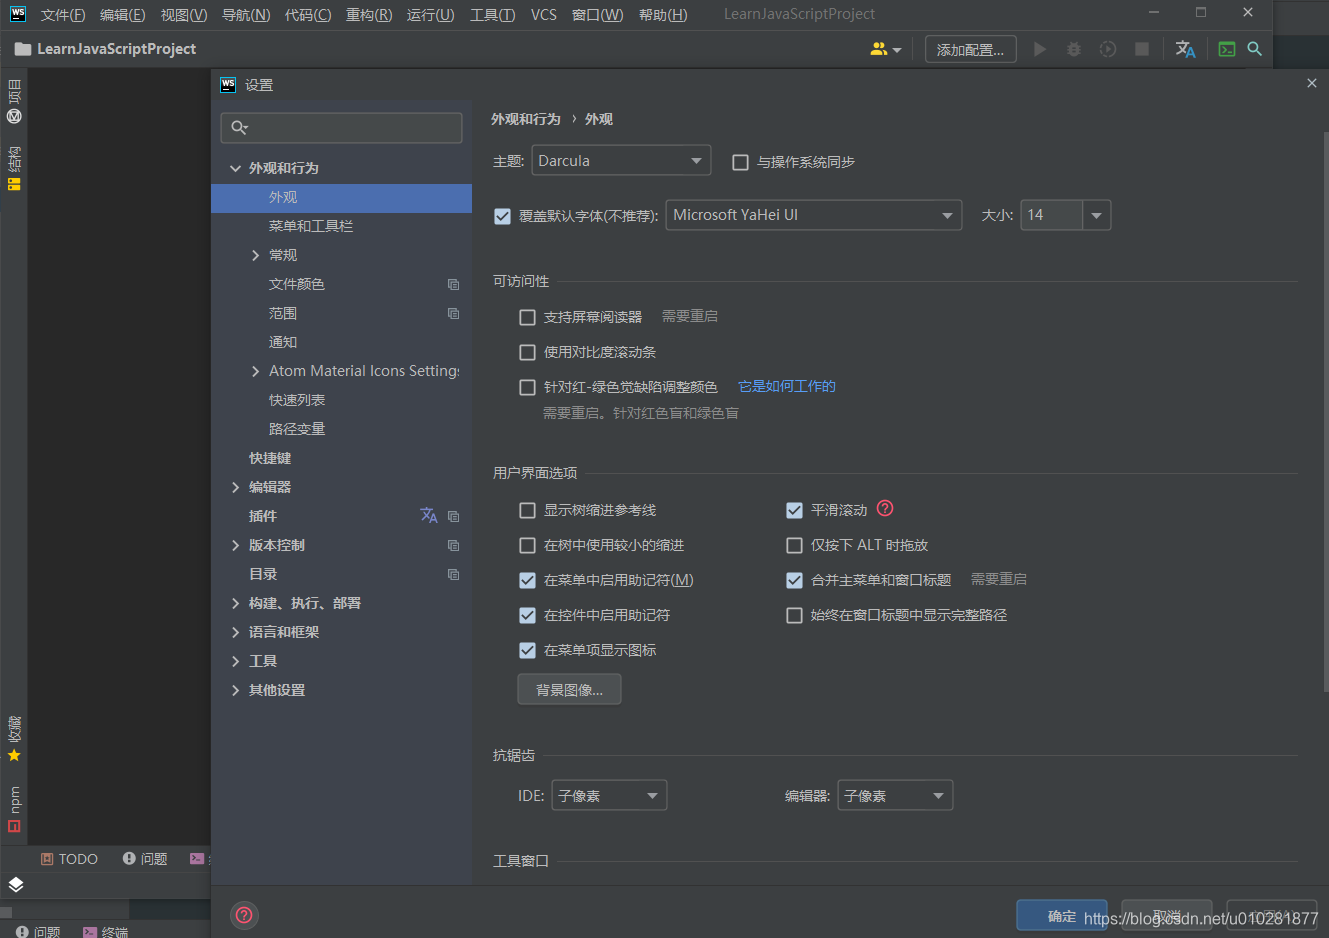1329x938 pixels.
Task: Click the project-level icon beside 范围
Action: click(x=453, y=313)
